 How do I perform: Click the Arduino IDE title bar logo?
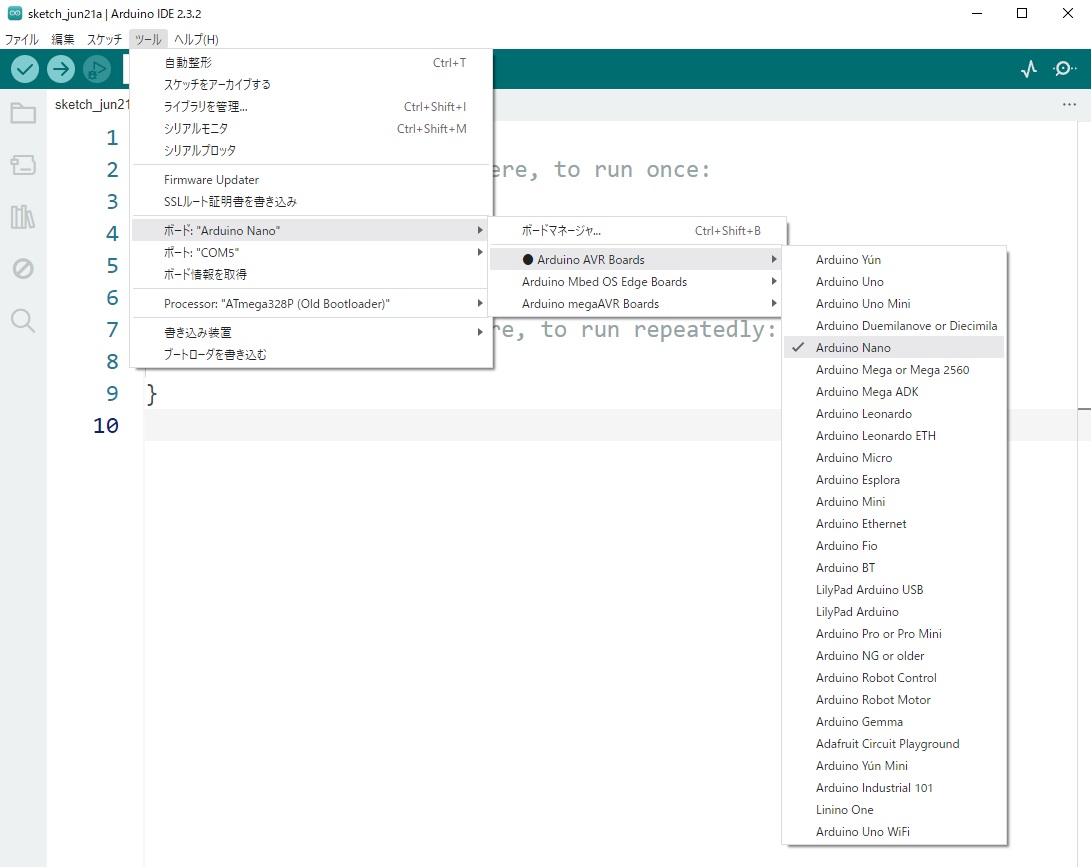tap(15, 13)
